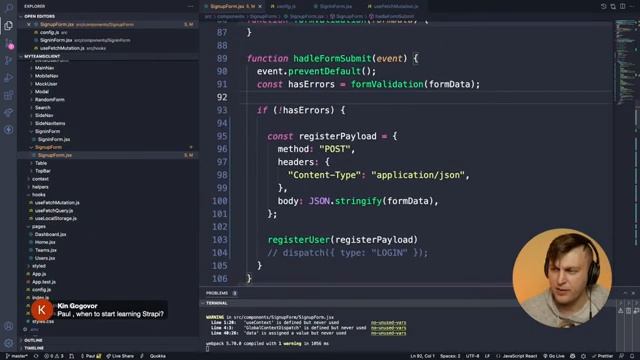Collapse the hooks folder
The height and width of the screenshot is (360, 640).
pos(38,195)
